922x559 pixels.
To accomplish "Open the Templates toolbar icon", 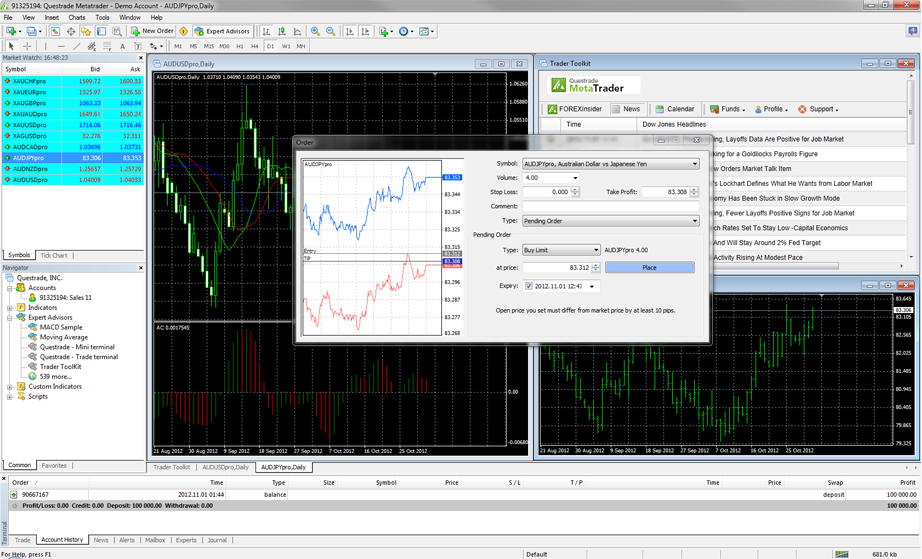I will click(425, 31).
